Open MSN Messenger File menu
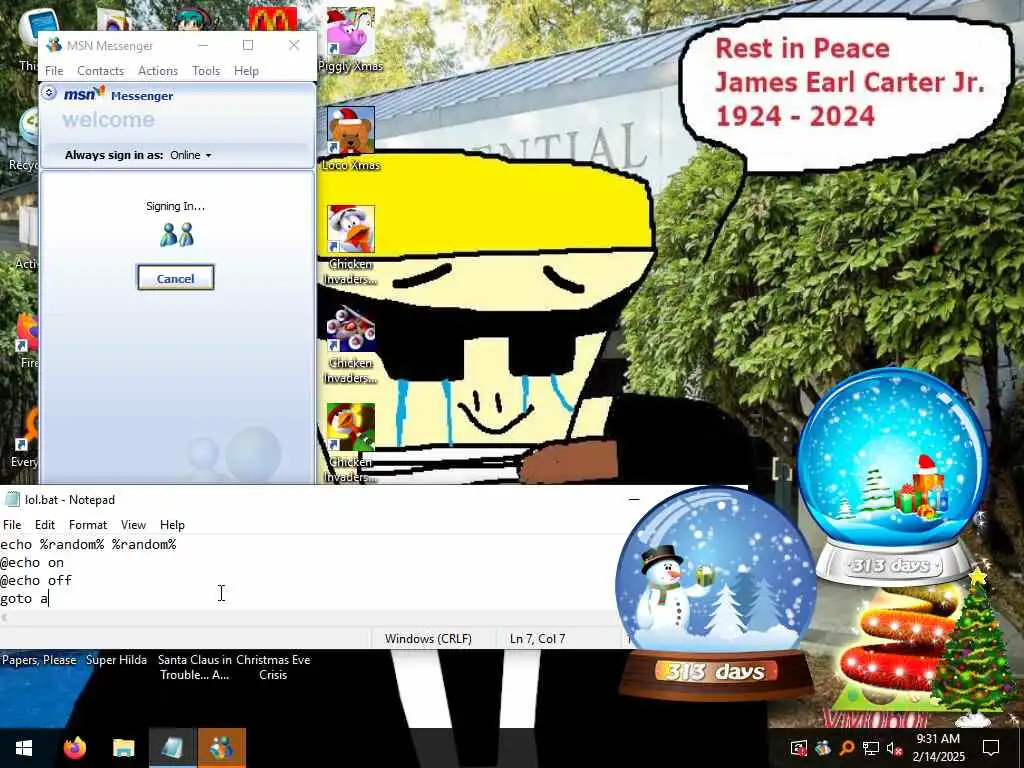Screen dimensions: 1024x768 (x=54, y=71)
